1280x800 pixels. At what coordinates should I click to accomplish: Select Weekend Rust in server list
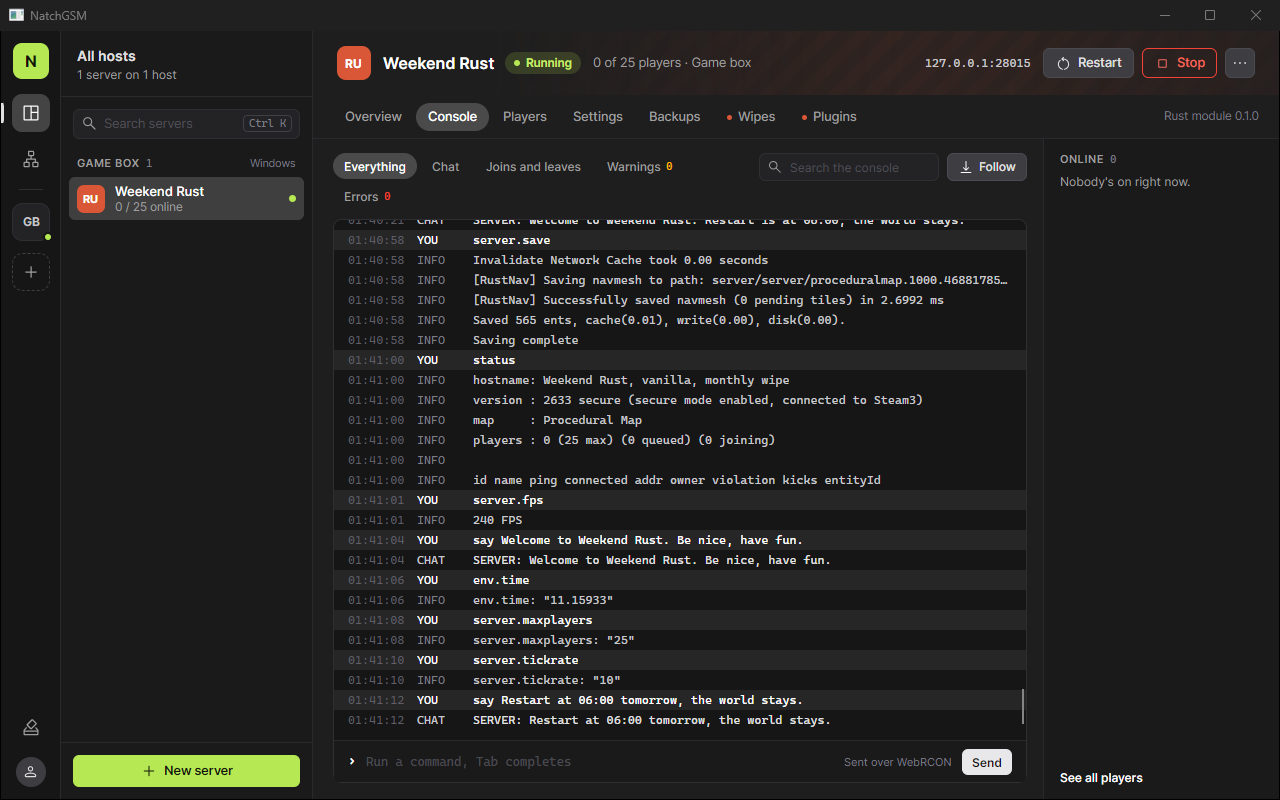click(x=186, y=199)
